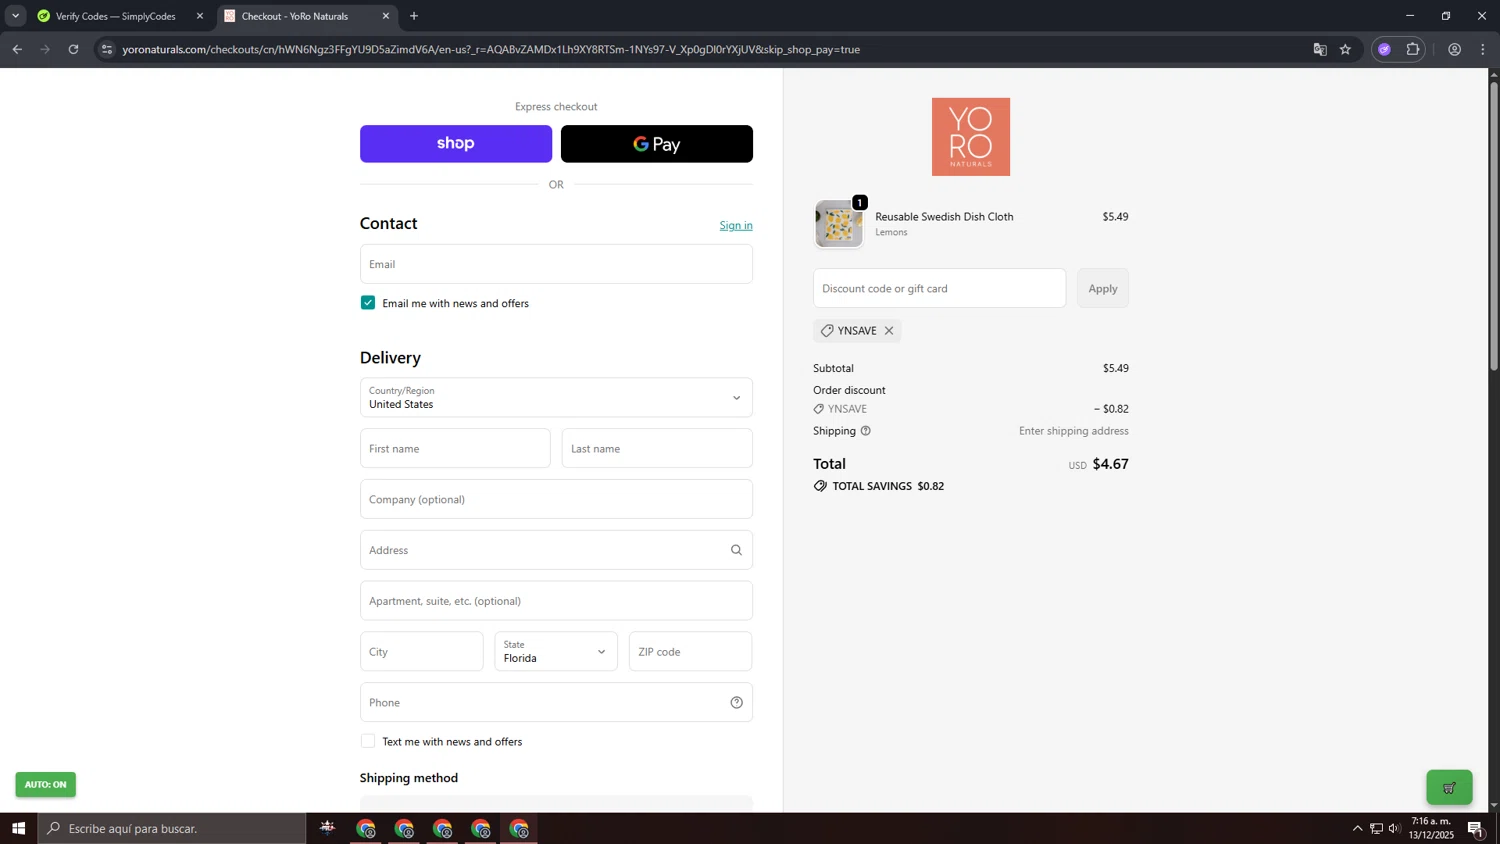The image size is (1500, 844).
Task: Click the Apartment, suite field
Action: tap(556, 601)
